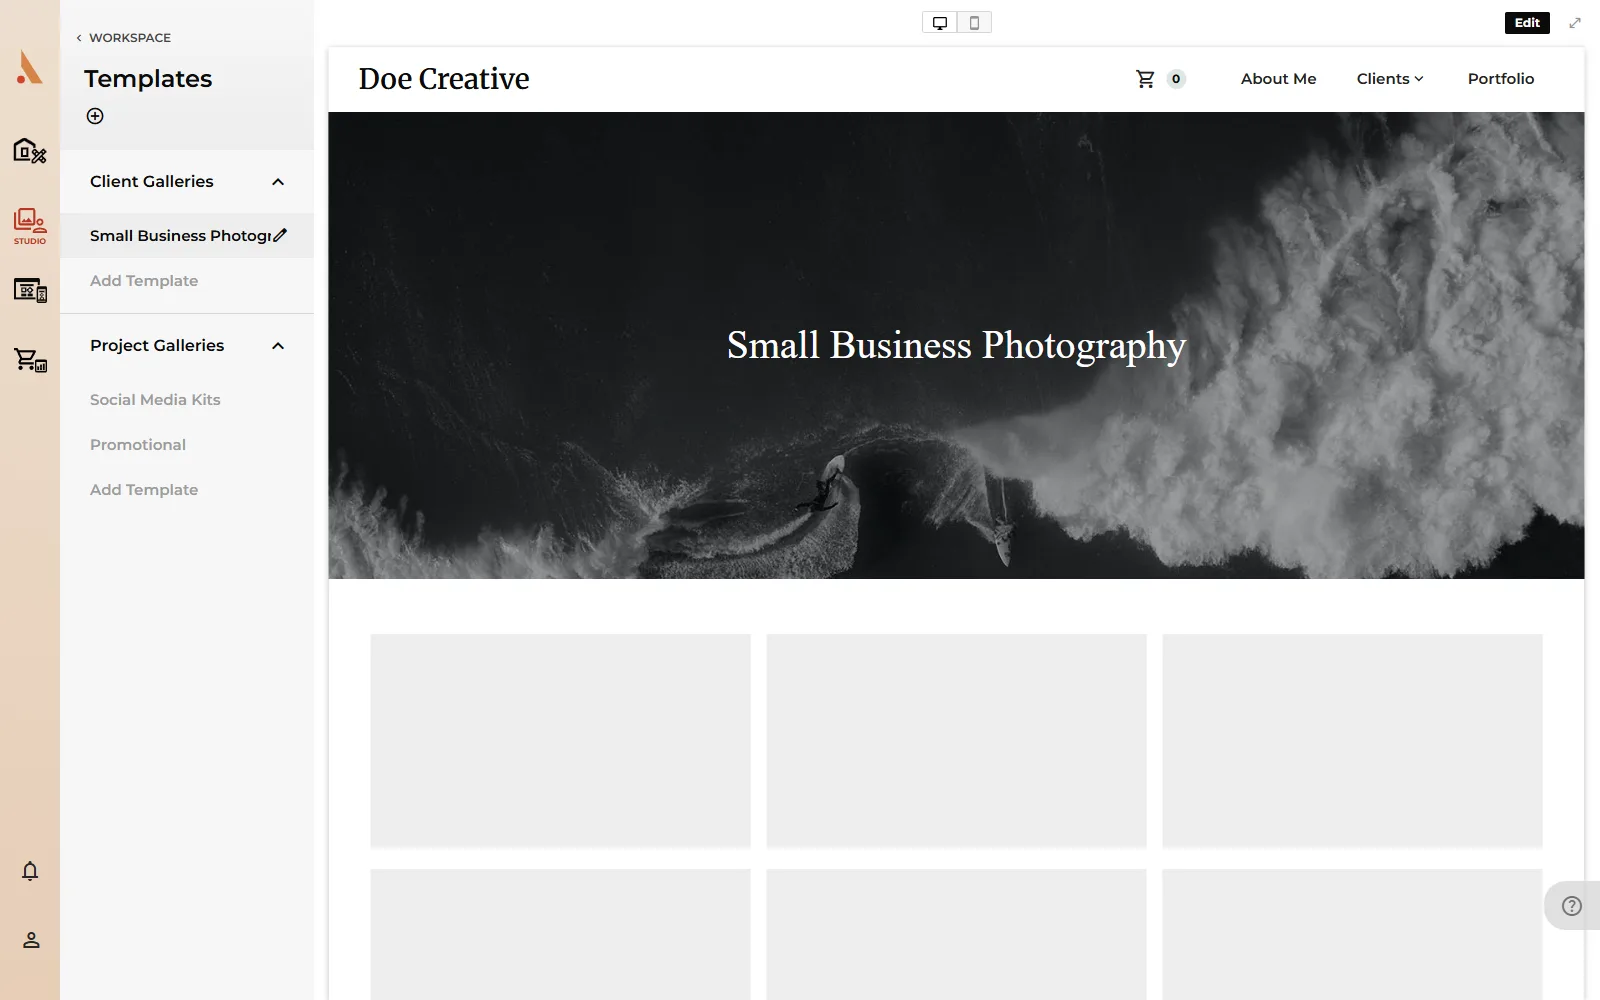Click the add template plus circle icon

click(95, 116)
